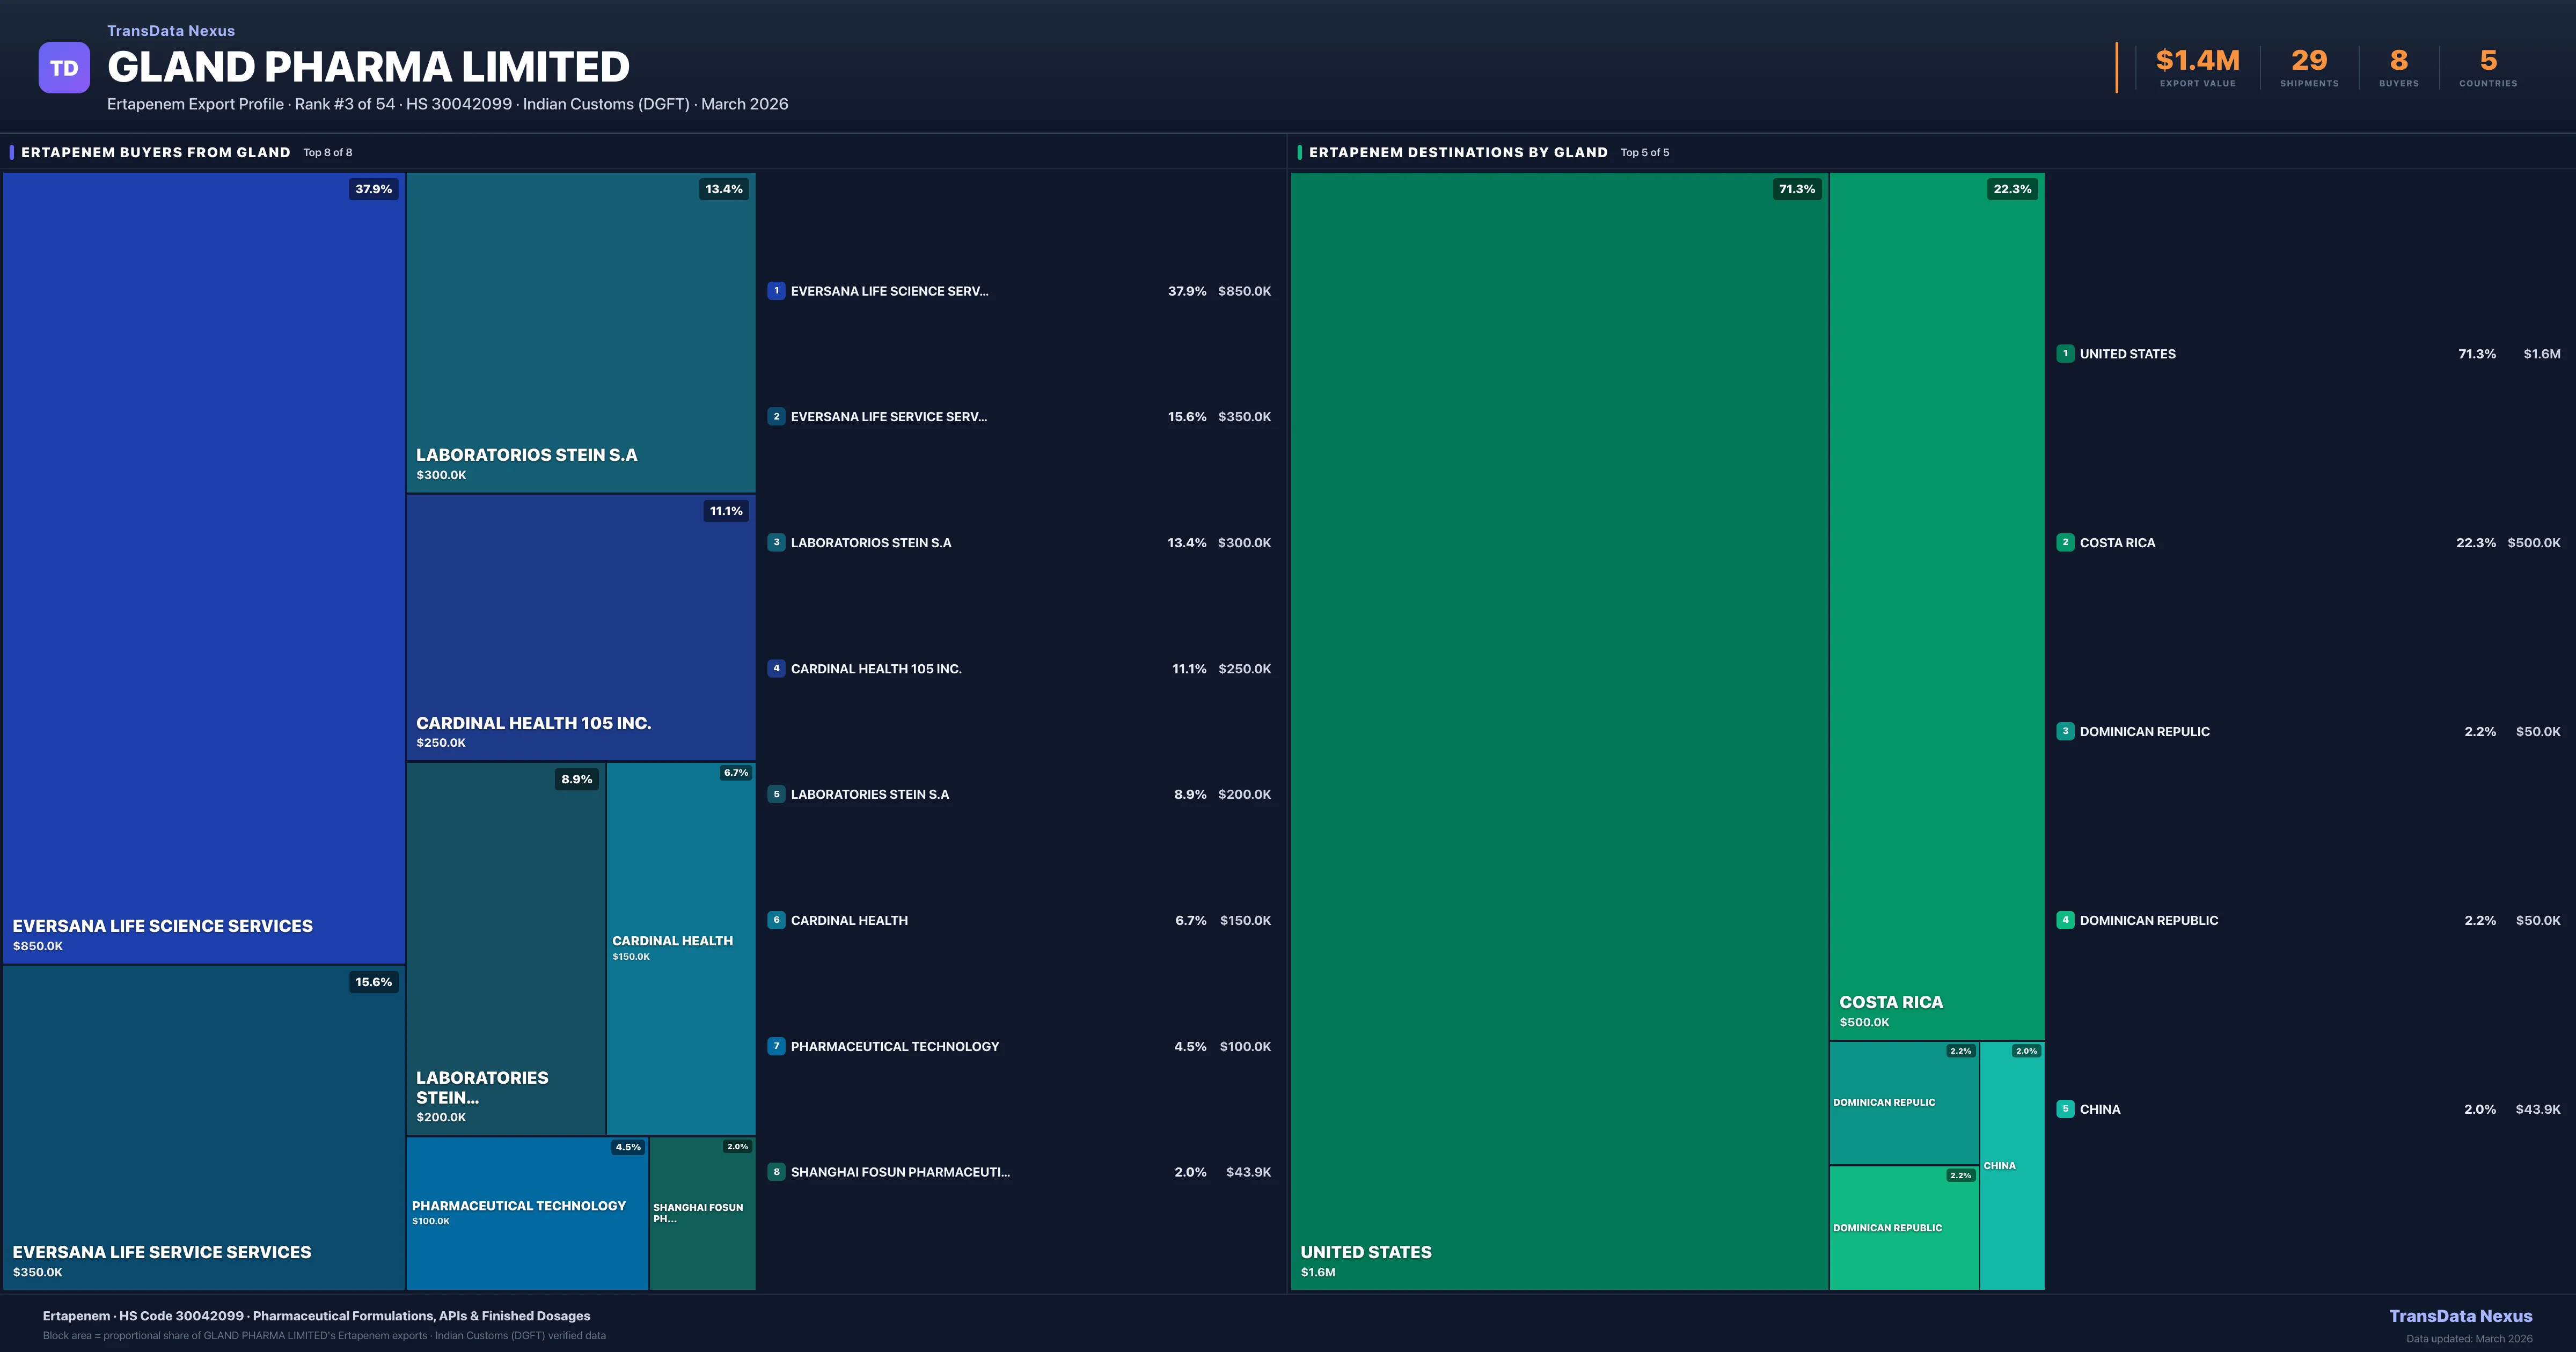Click the TransData Nexus link in header

coord(171,31)
